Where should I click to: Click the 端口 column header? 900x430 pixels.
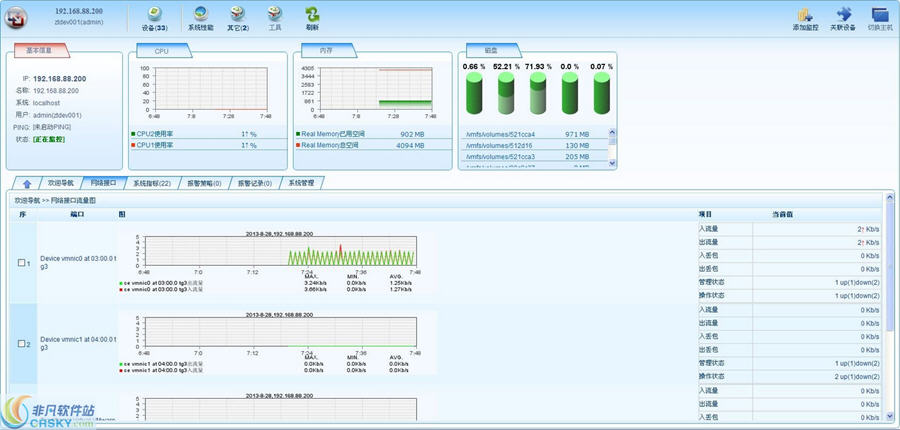(77, 214)
